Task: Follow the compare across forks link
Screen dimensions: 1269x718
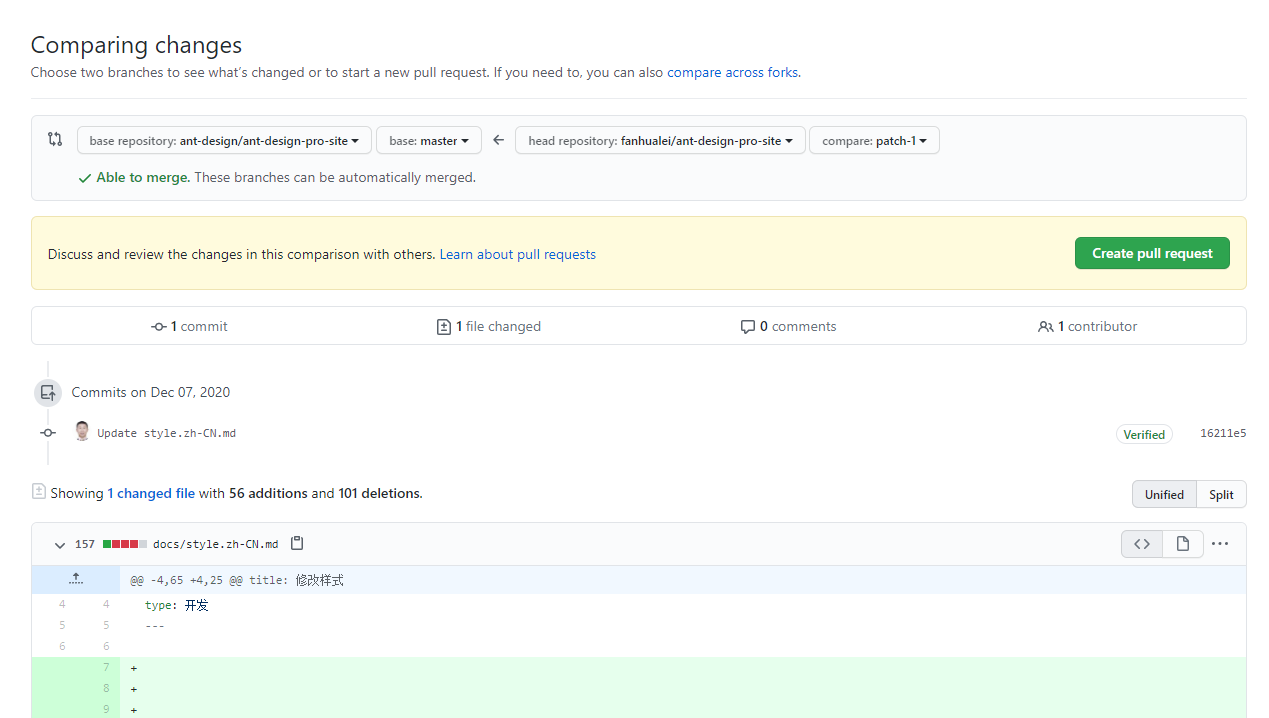Action: point(732,72)
